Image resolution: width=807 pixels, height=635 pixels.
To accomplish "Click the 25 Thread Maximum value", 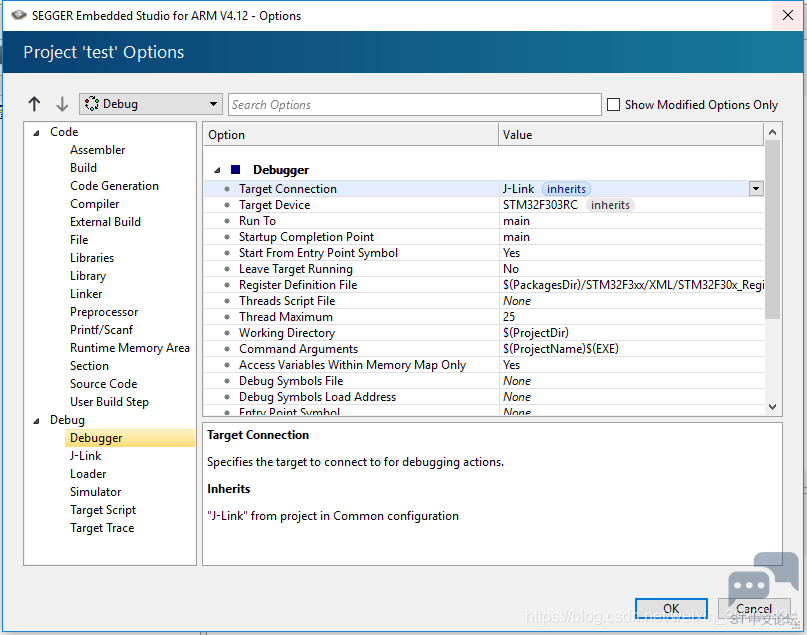I will (509, 316).
